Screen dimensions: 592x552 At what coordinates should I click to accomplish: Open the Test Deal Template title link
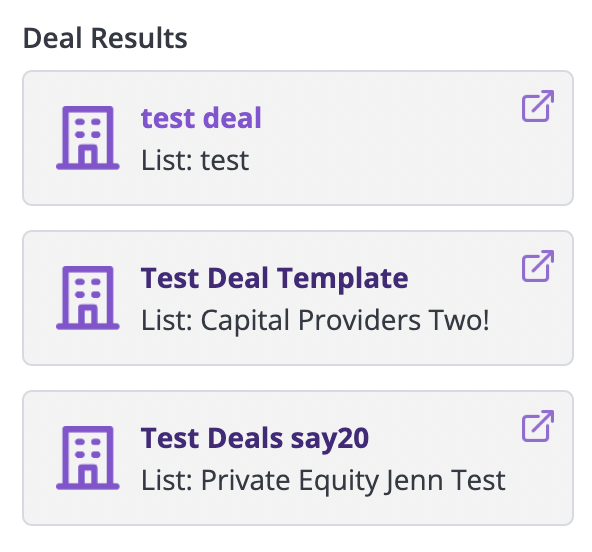274,278
